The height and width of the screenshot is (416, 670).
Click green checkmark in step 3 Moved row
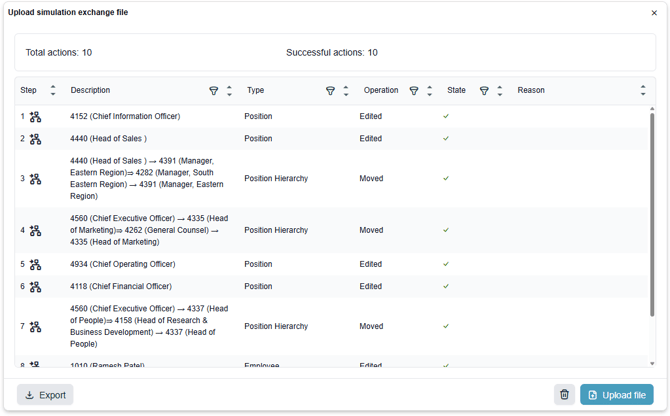pos(446,178)
